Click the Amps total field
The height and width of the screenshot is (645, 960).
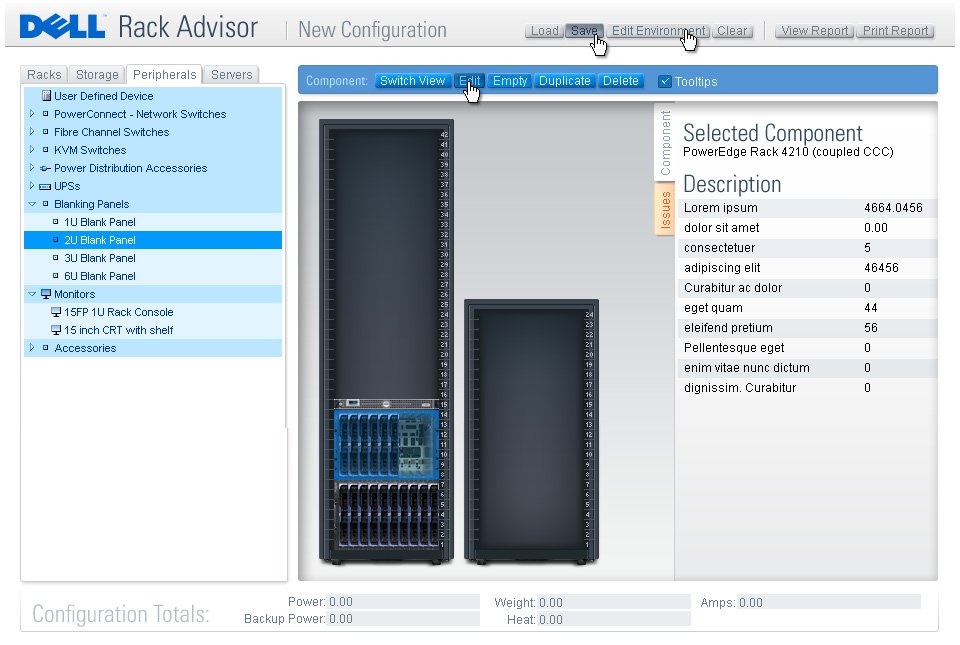[x=829, y=602]
